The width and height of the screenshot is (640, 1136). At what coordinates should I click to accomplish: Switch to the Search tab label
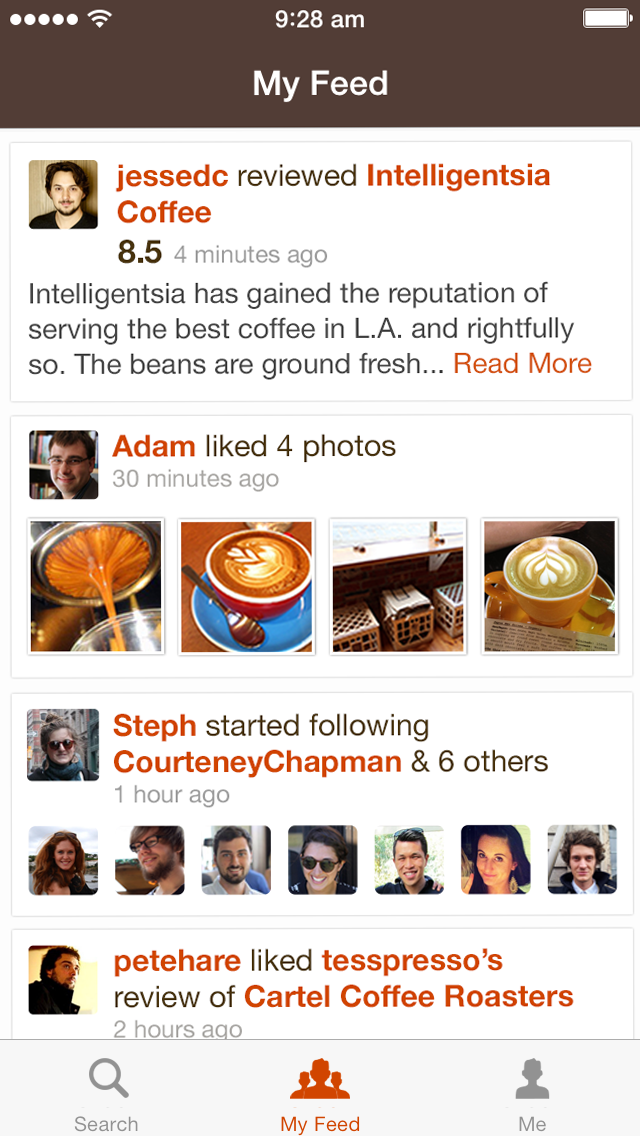coord(106,1123)
